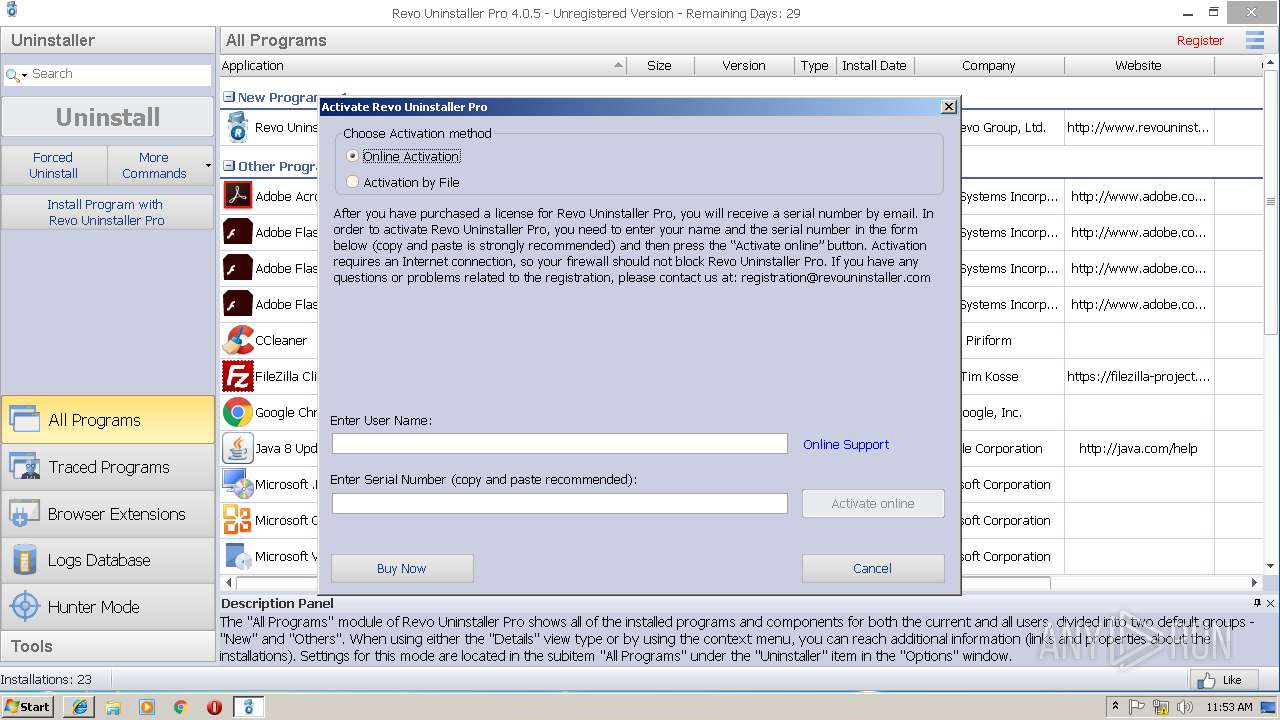Click the Java 8 Update program icon
The height and width of the screenshot is (720, 1280).
click(x=238, y=448)
